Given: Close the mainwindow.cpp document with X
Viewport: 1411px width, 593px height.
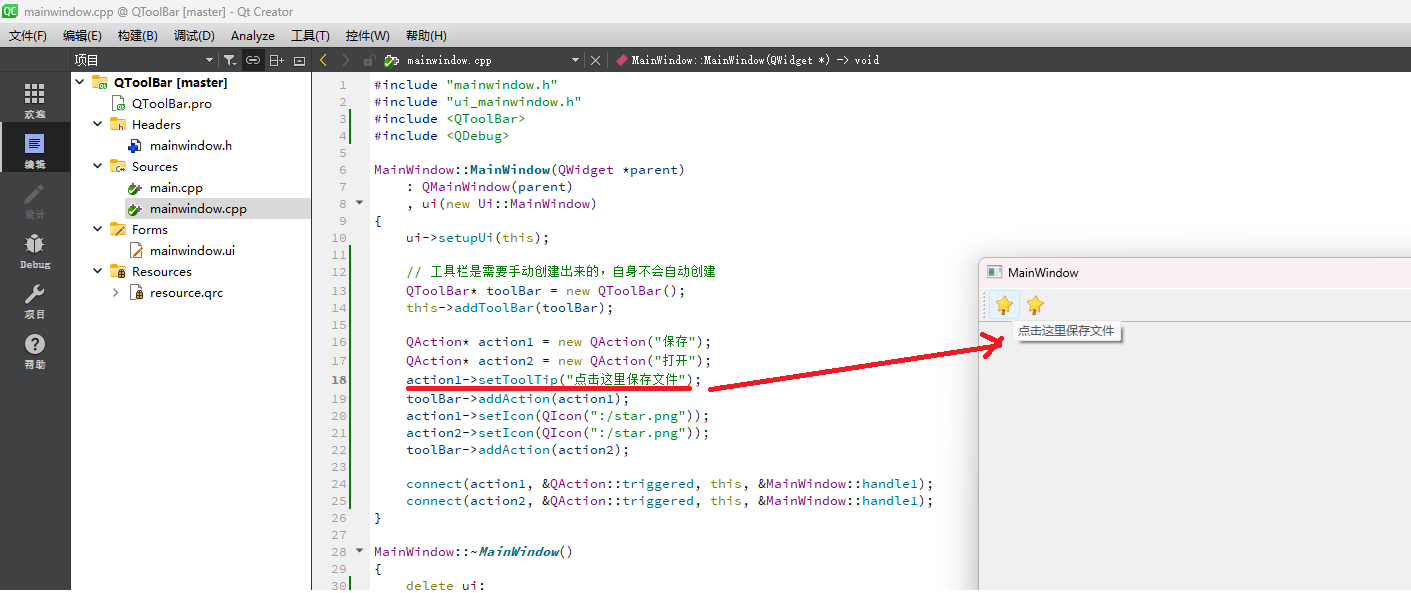Looking at the screenshot, I should click(596, 60).
